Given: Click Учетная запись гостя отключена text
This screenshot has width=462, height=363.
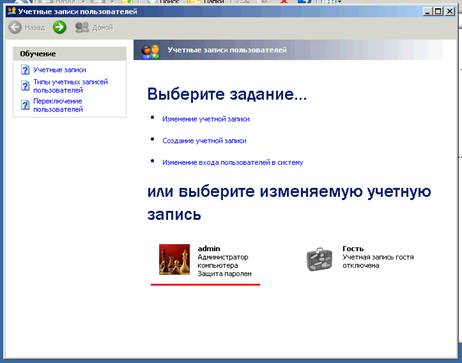Looking at the screenshot, I should (378, 261).
